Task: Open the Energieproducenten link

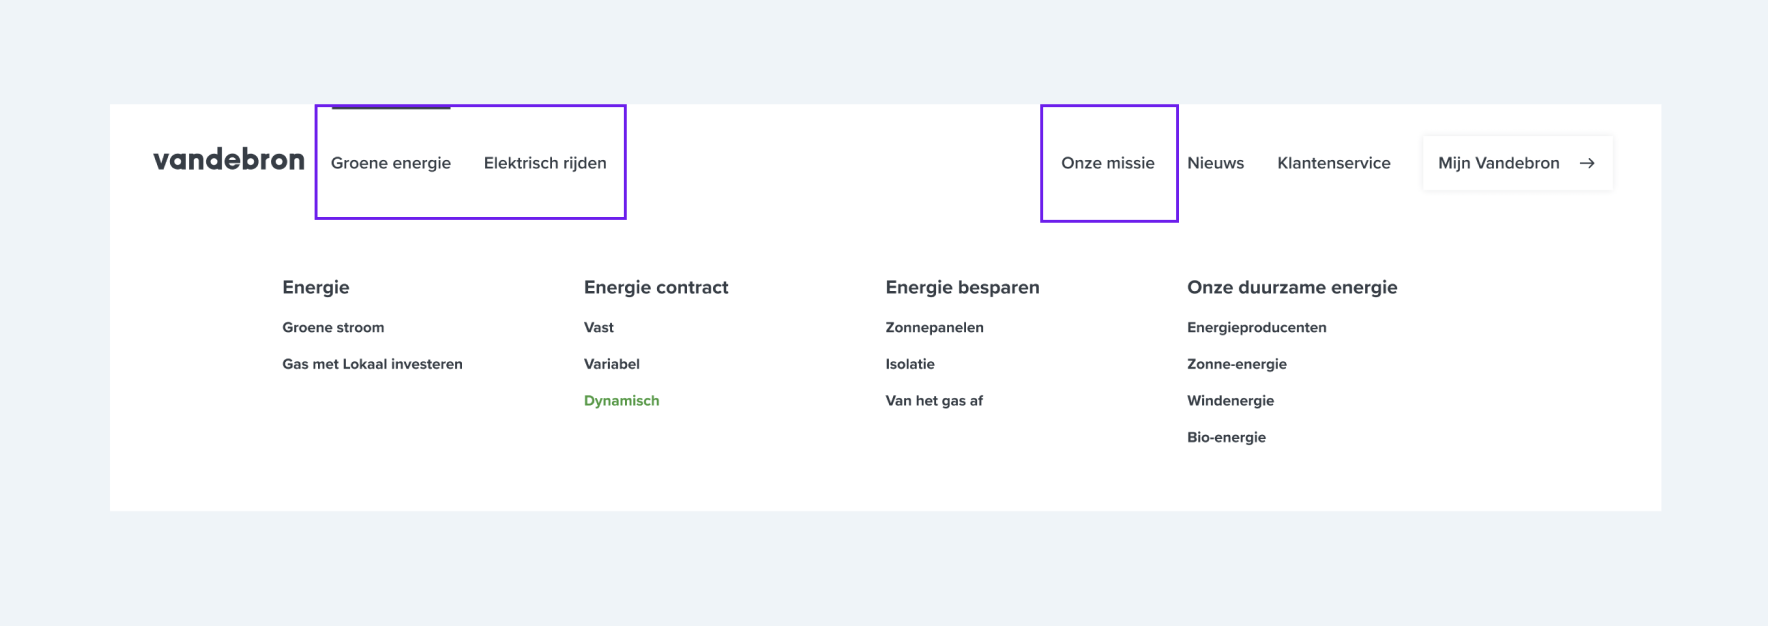Action: tap(1257, 327)
